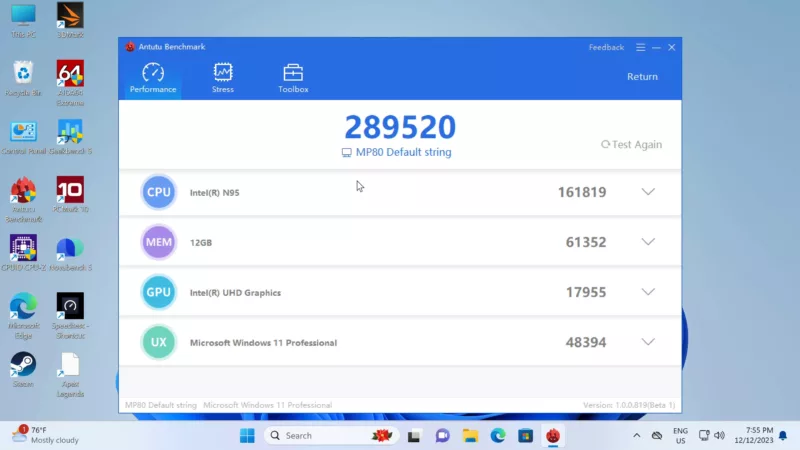
Task: Click the 12GB memory label
Action: [x=201, y=242]
